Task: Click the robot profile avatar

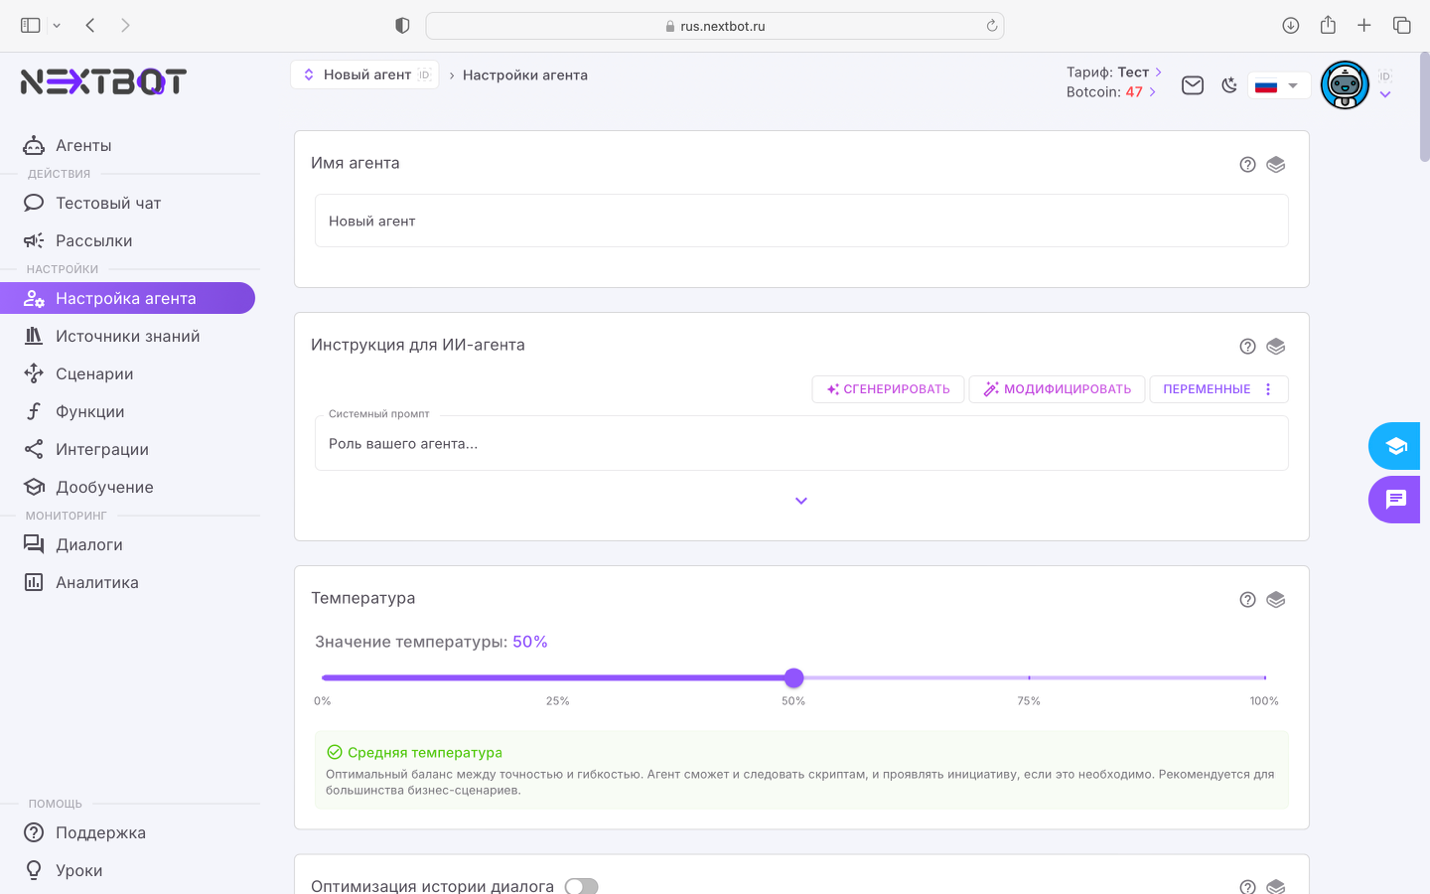Action: tap(1344, 86)
